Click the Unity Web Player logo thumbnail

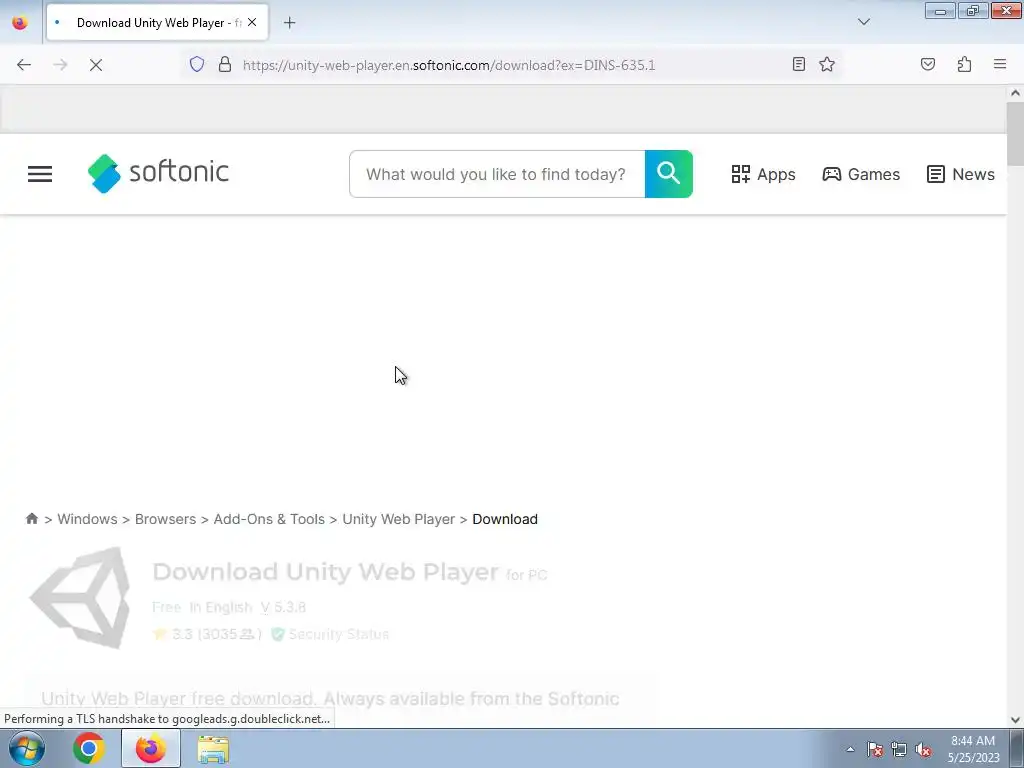click(80, 597)
